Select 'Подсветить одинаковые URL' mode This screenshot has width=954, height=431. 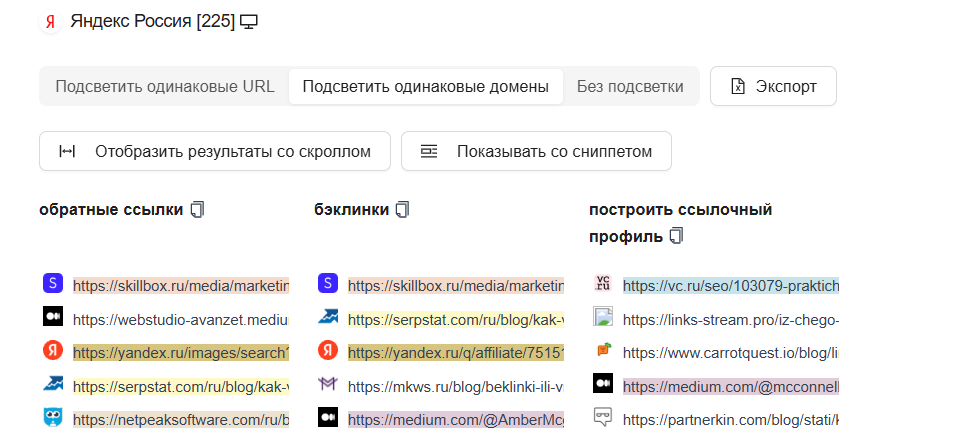pyautogui.click(x=165, y=86)
